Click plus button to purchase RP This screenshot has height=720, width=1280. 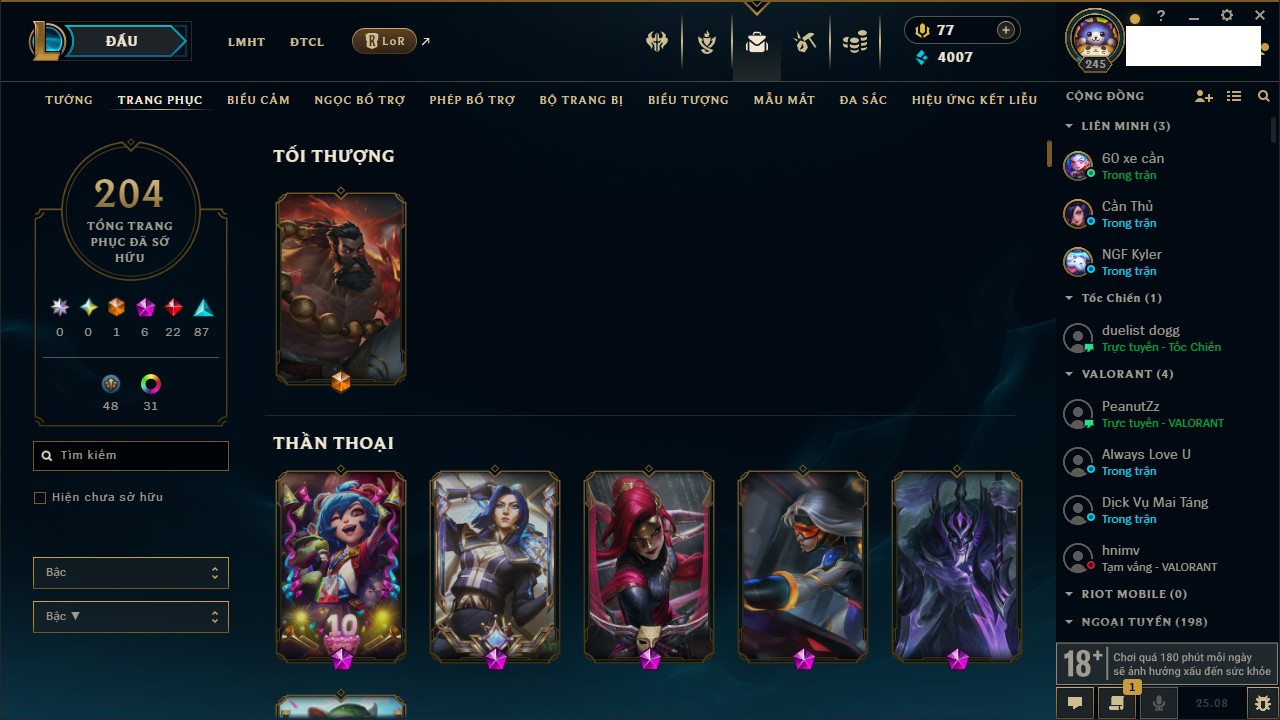tap(1006, 30)
